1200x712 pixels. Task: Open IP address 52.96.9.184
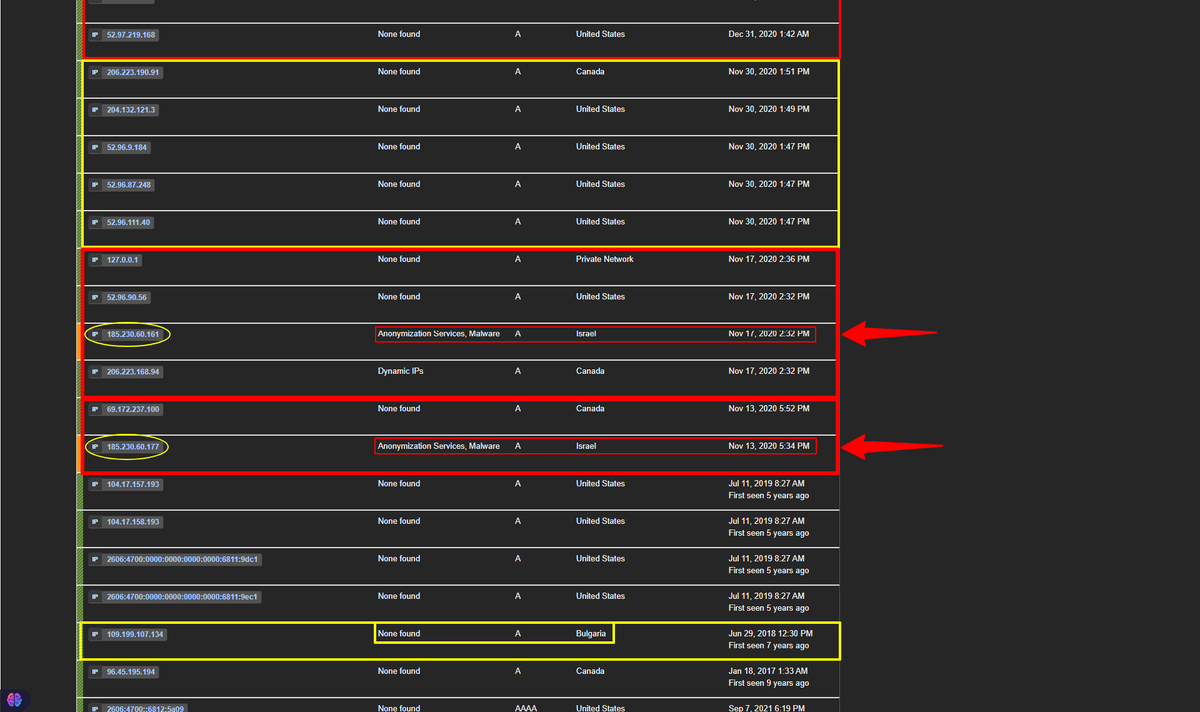tap(126, 147)
